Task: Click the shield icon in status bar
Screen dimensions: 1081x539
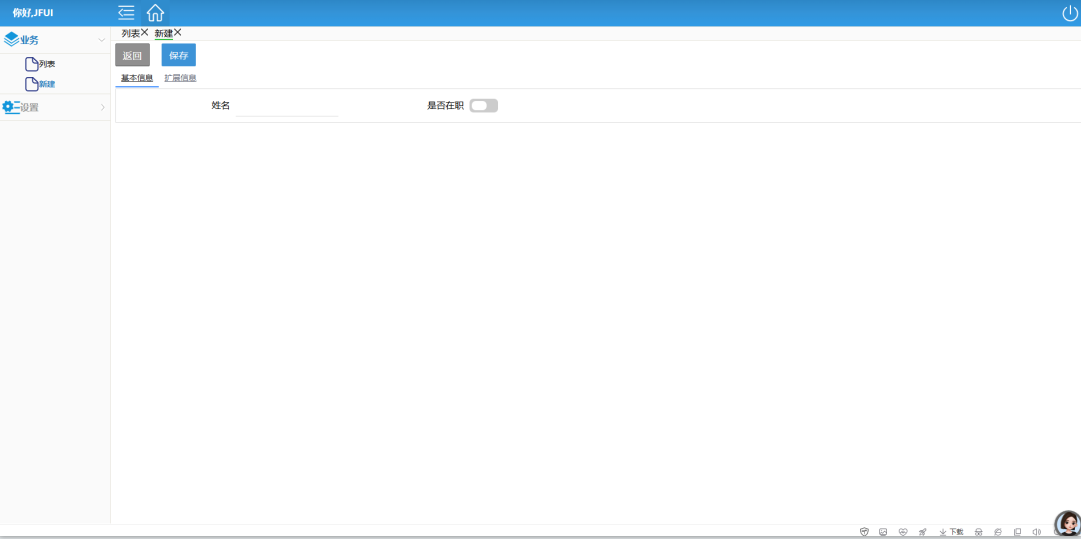Action: (x=864, y=532)
